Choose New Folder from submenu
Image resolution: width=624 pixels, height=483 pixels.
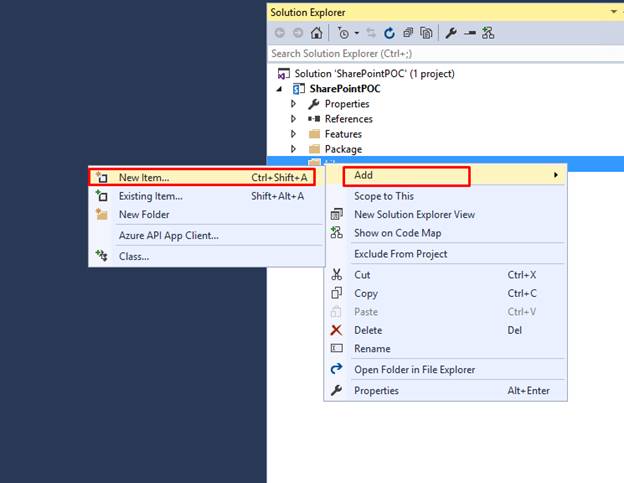click(206, 214)
